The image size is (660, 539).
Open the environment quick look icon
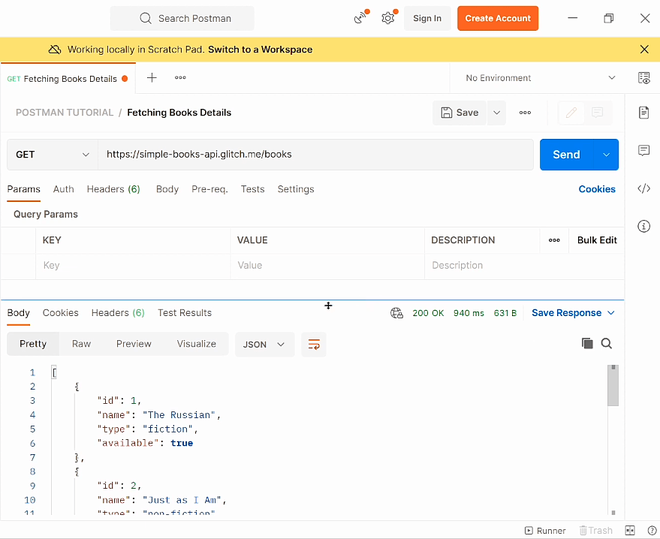pos(644,78)
